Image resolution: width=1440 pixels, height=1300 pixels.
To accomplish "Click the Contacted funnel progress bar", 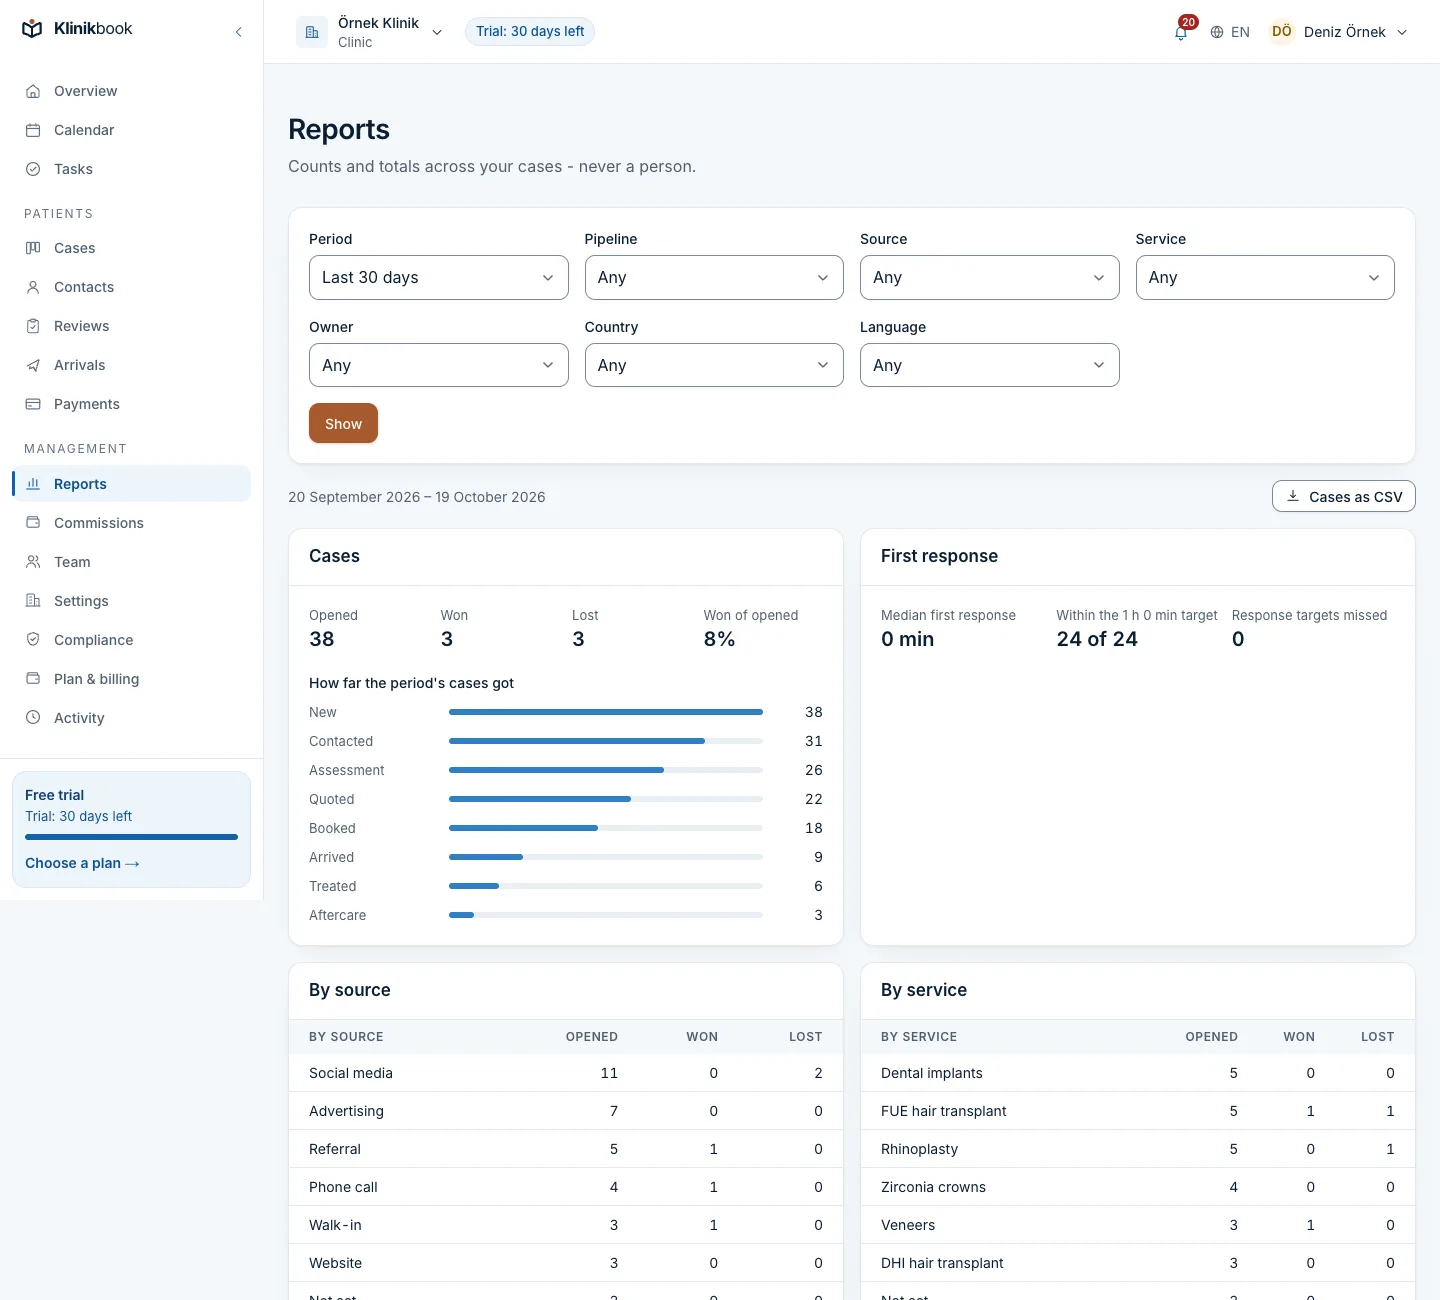I will pos(606,741).
